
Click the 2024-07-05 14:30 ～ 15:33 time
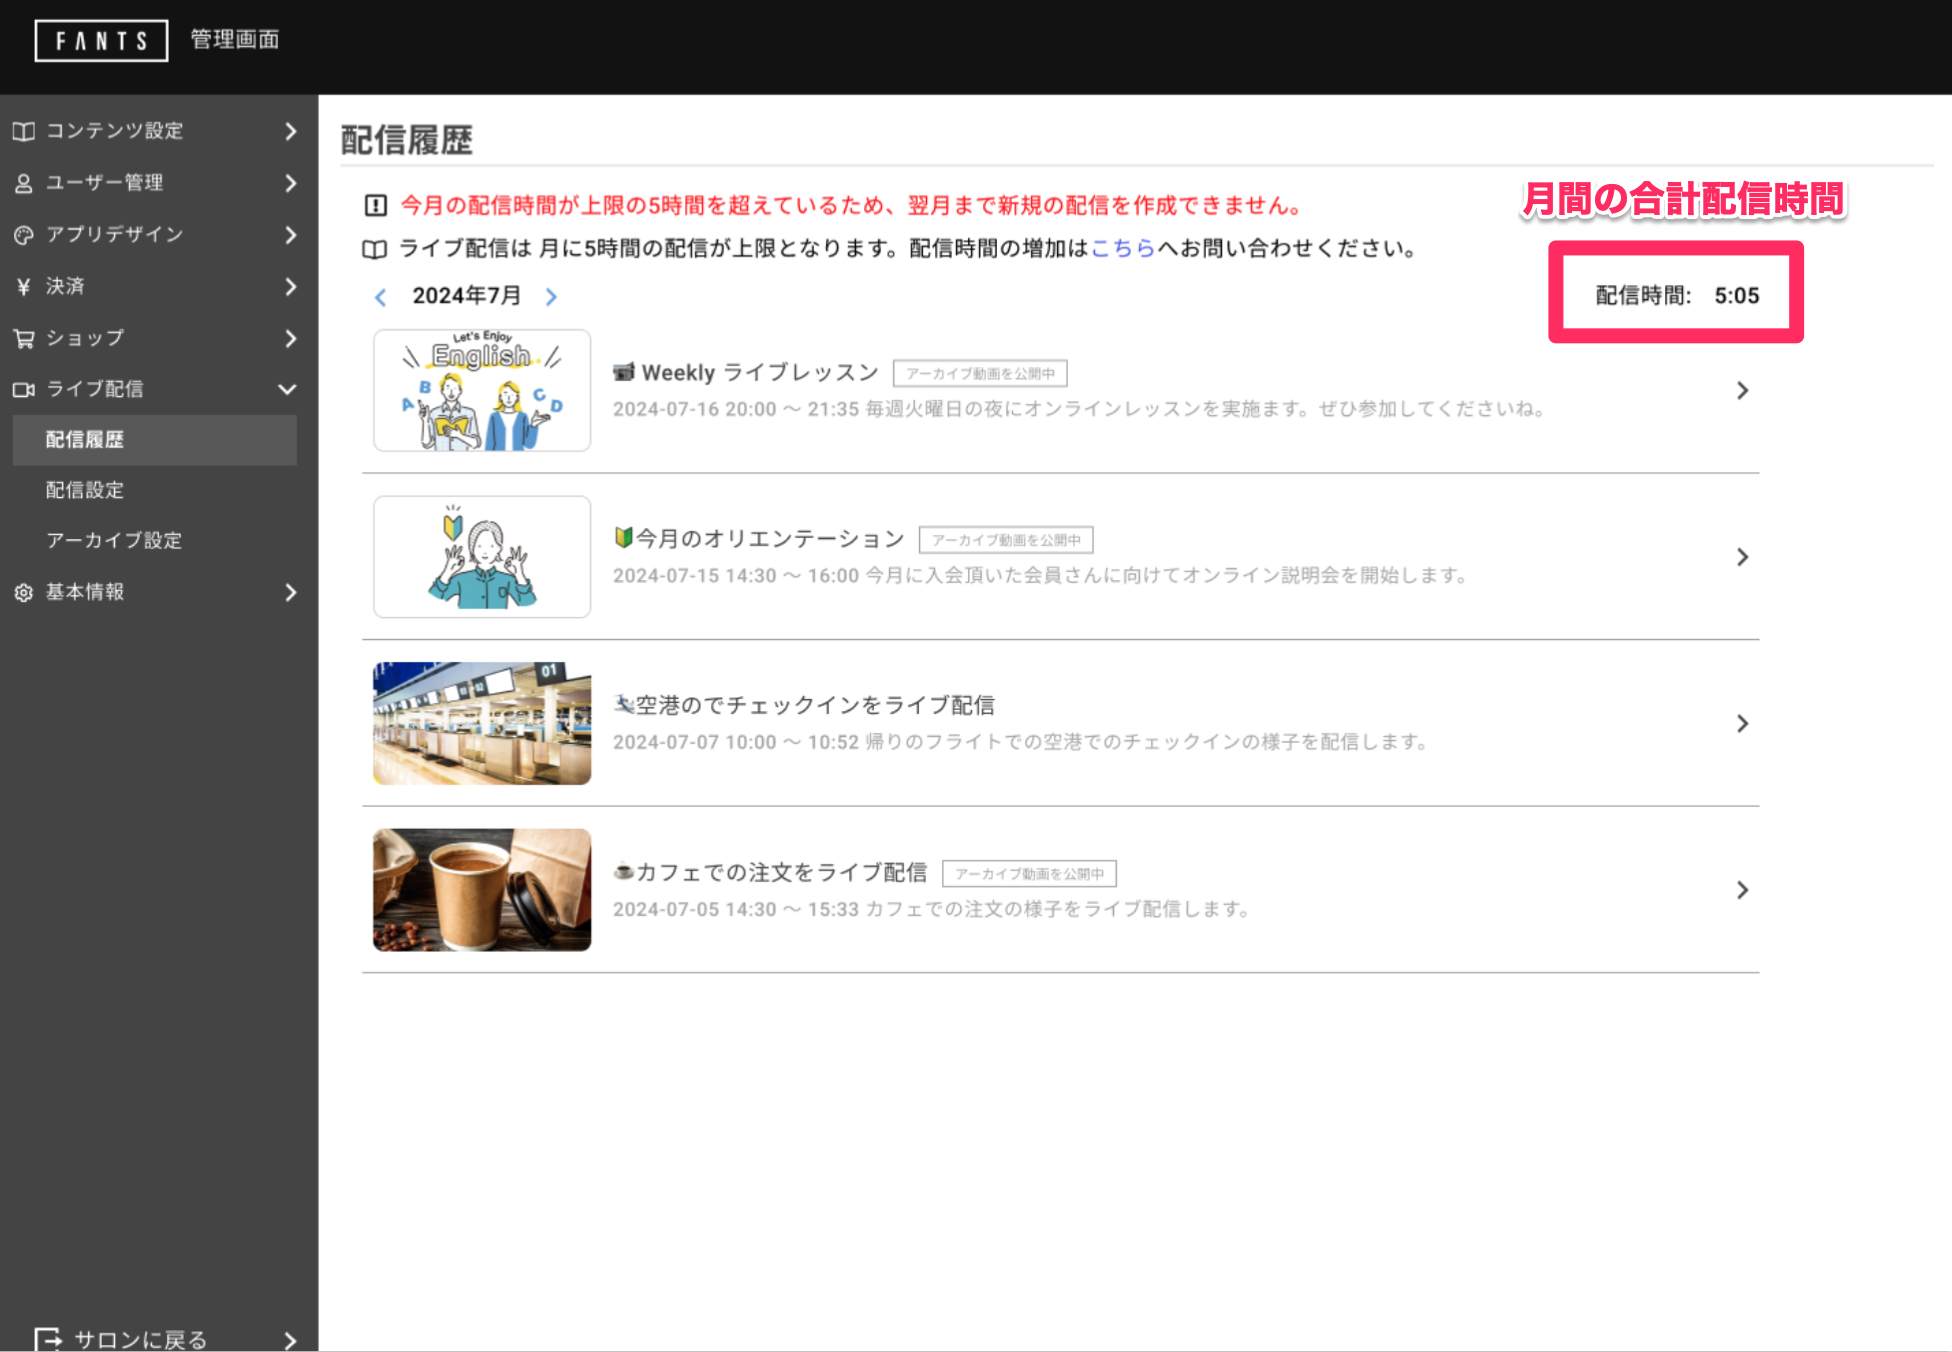(736, 909)
